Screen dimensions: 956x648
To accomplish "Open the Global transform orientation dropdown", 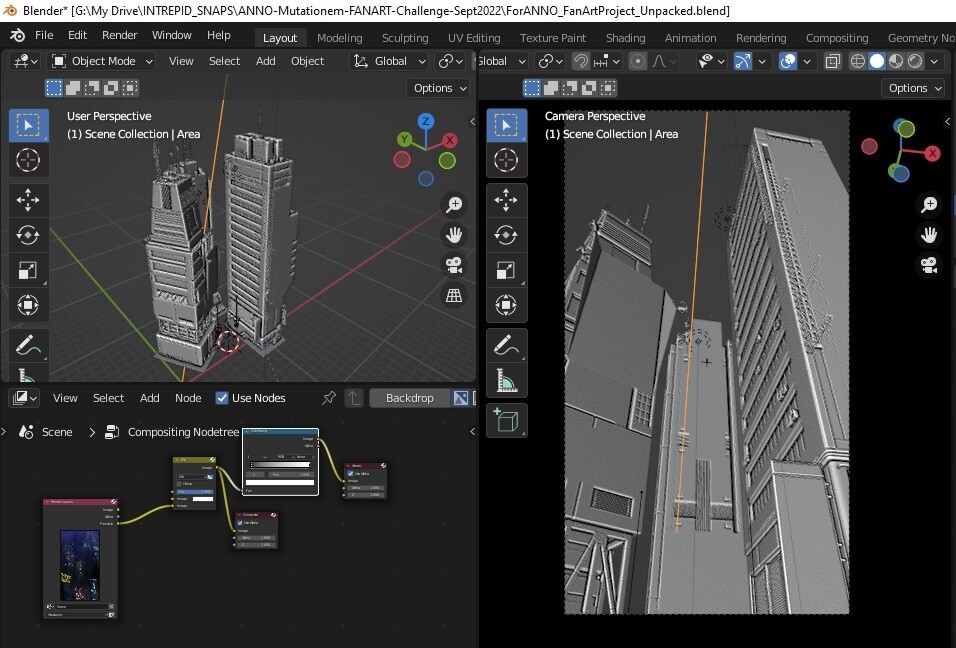I will (x=390, y=61).
